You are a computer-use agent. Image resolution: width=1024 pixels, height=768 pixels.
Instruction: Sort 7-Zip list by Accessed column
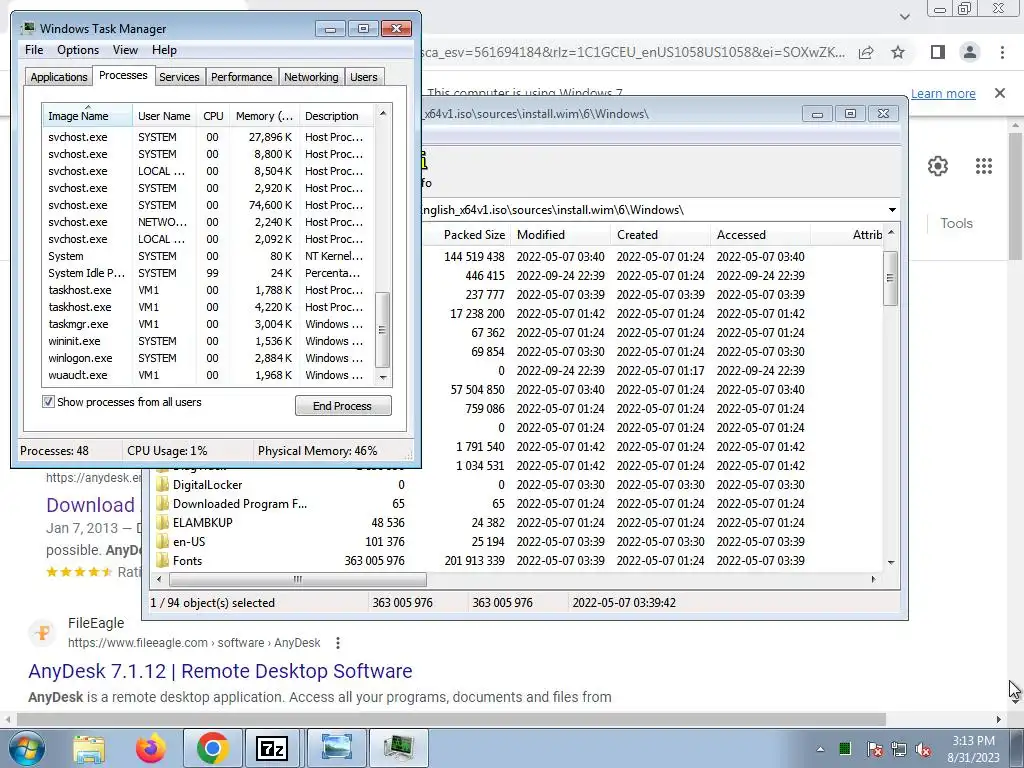760,234
